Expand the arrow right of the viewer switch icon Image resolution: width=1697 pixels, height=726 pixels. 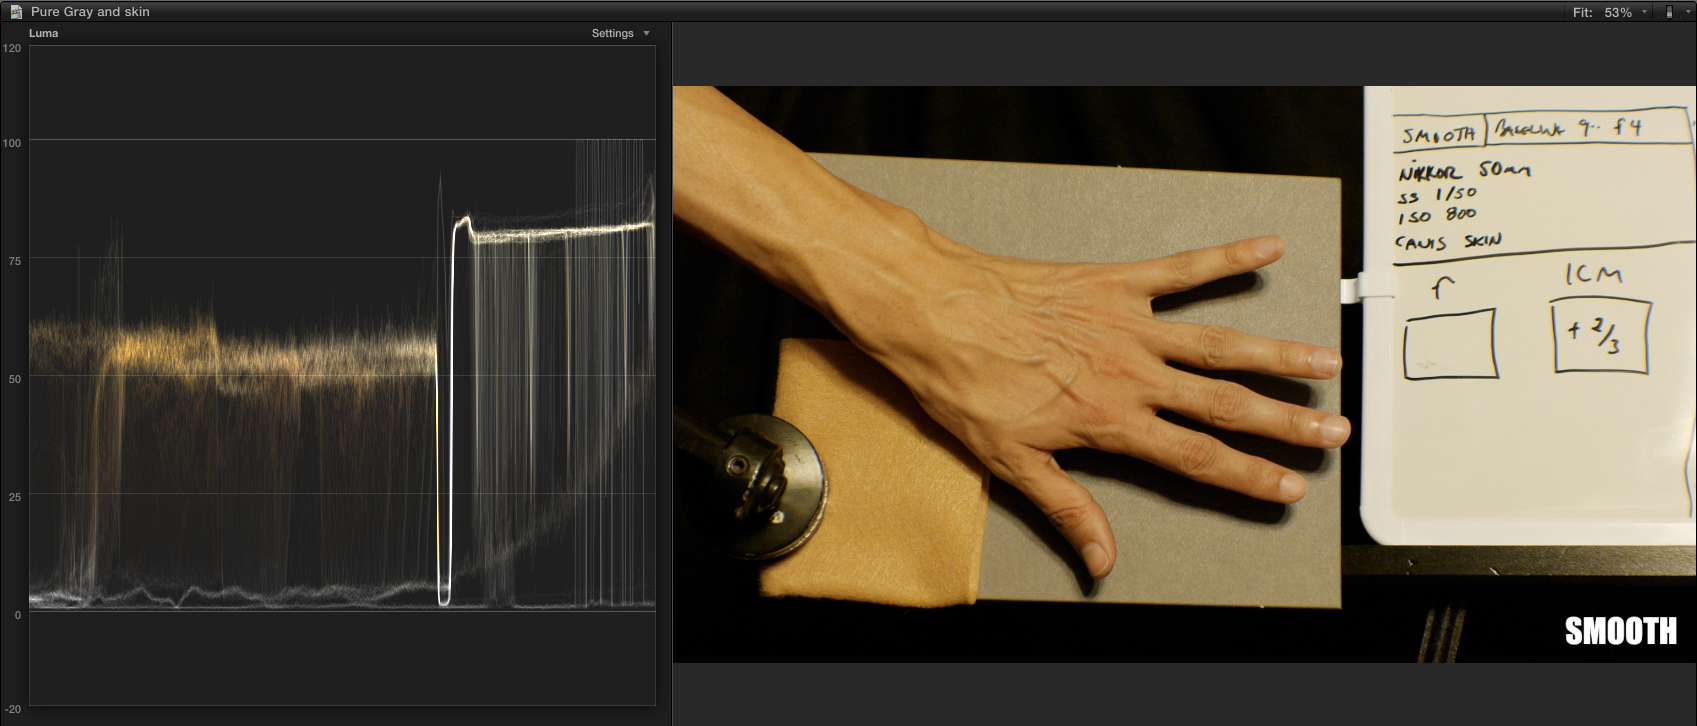[1686, 12]
